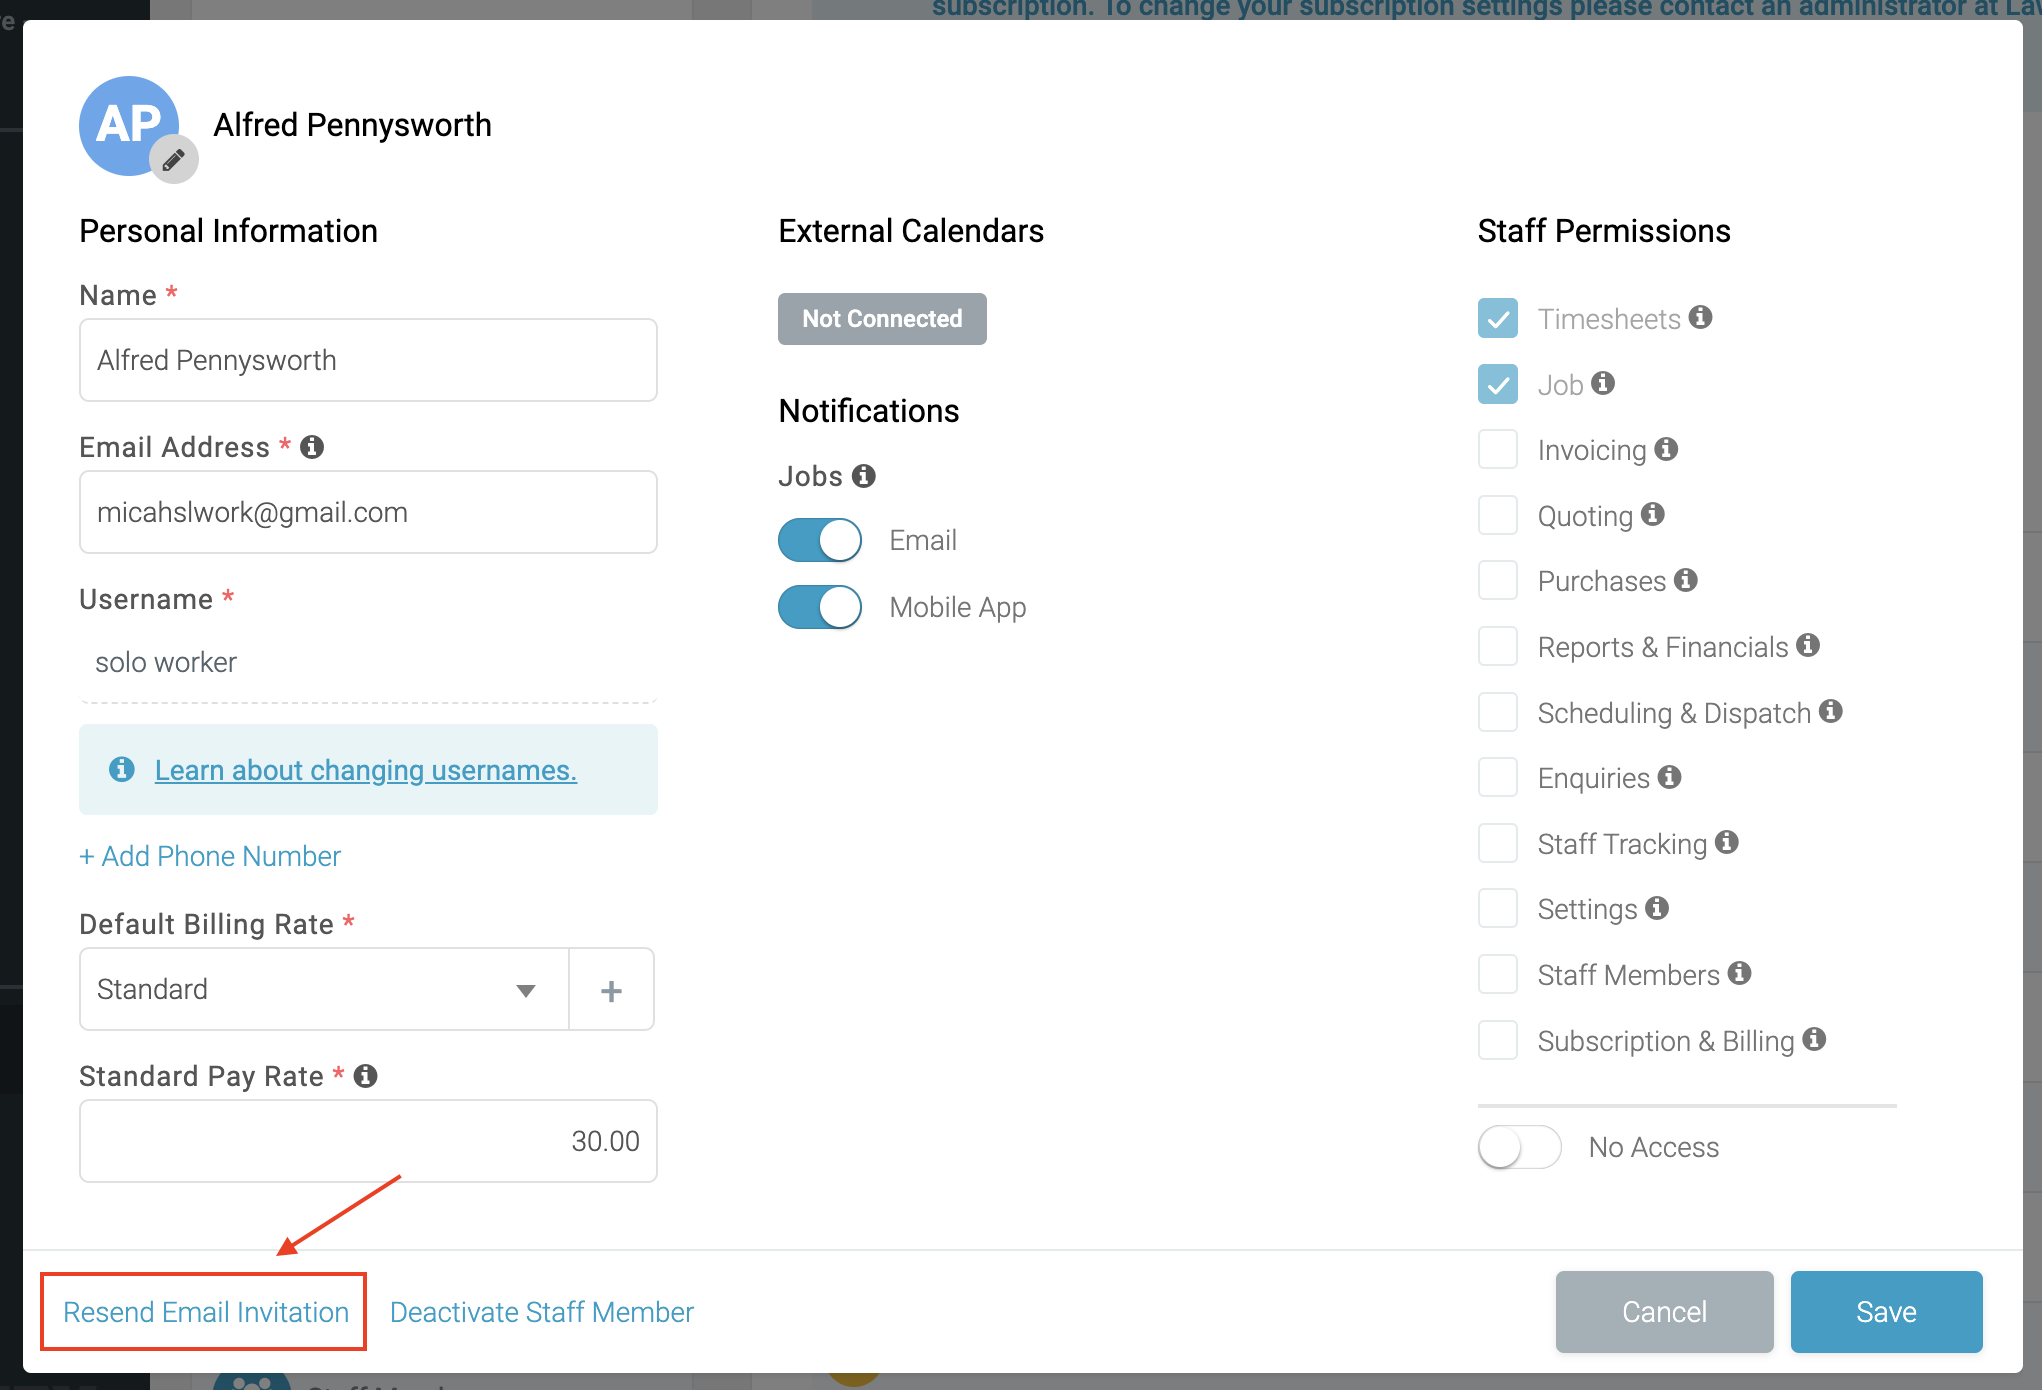Click the info icon beside Invoicing
This screenshot has width=2042, height=1390.
tap(1666, 449)
